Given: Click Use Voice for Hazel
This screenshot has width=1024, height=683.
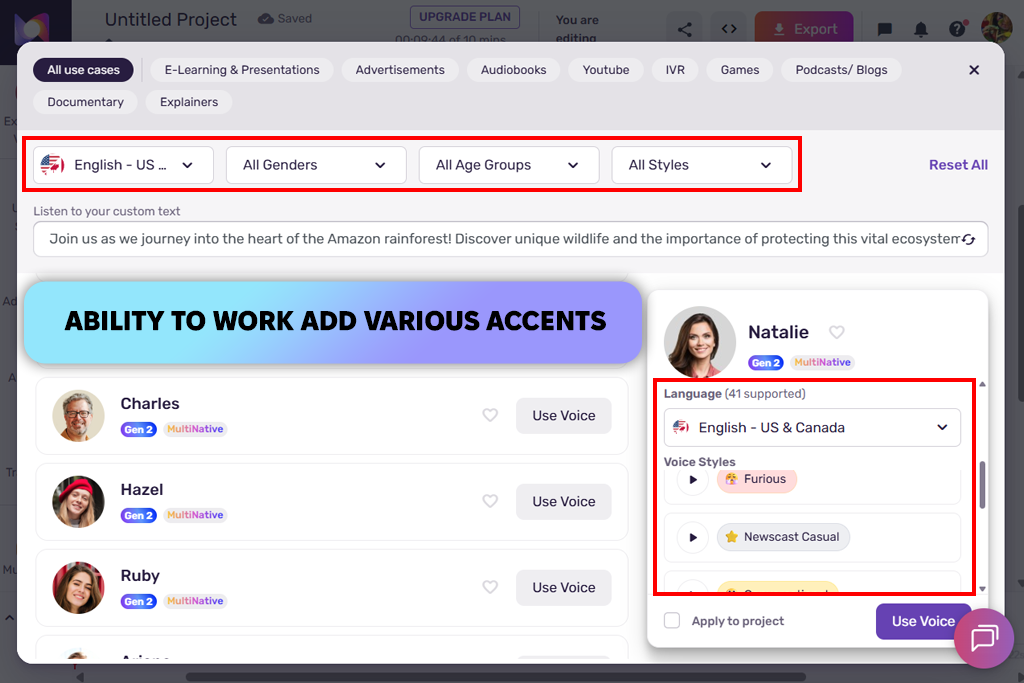Looking at the screenshot, I should [x=564, y=501].
